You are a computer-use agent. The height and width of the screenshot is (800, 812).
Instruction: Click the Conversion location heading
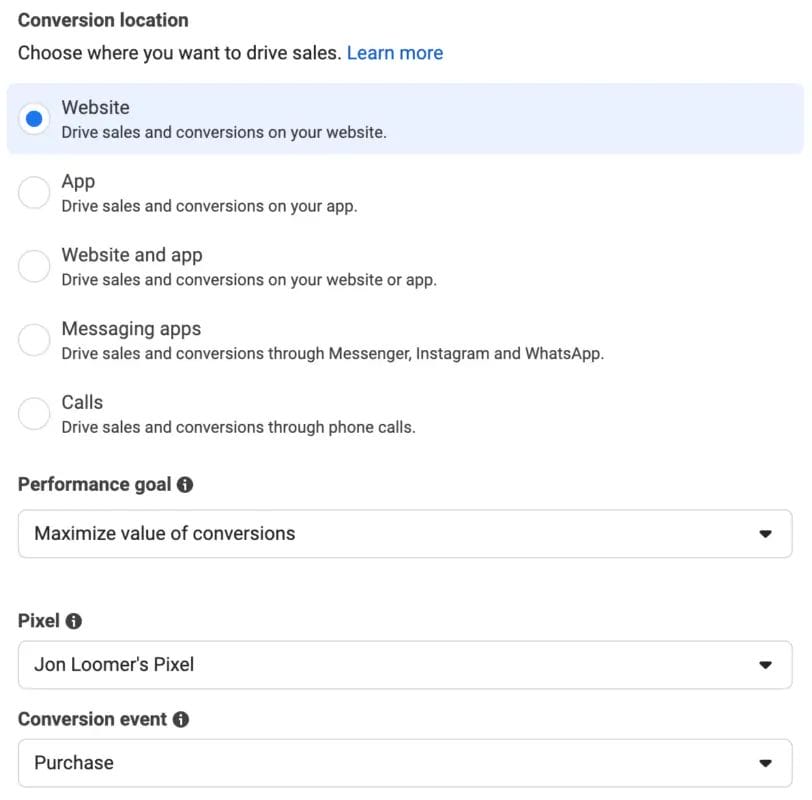103,20
